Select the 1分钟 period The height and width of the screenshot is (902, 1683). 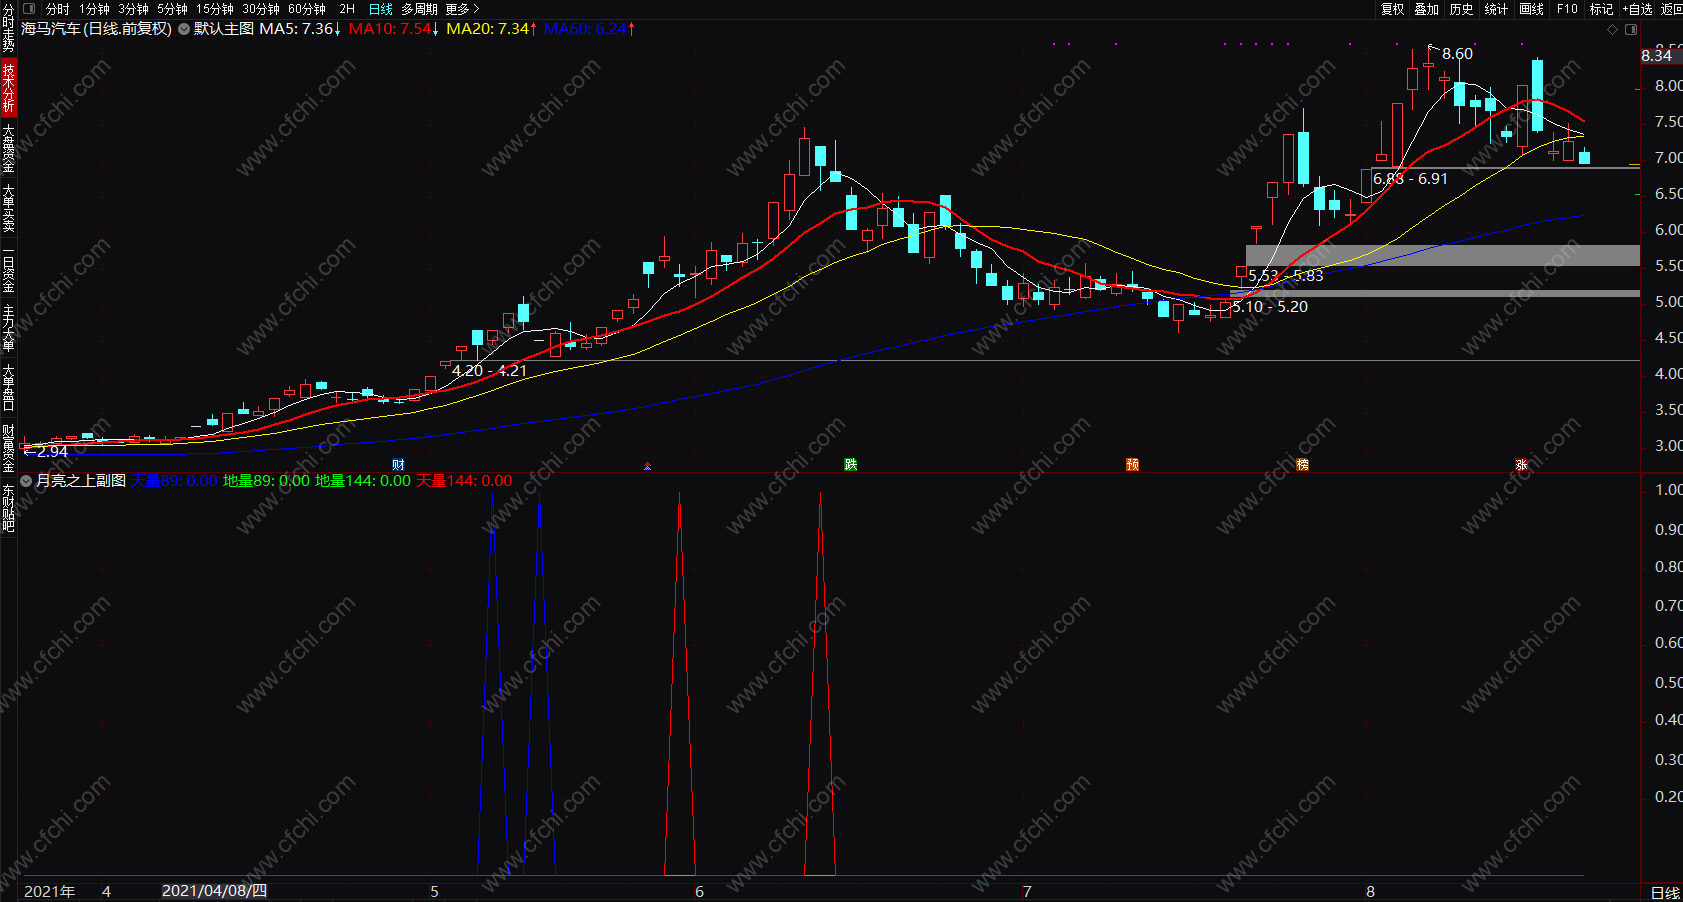[95, 9]
